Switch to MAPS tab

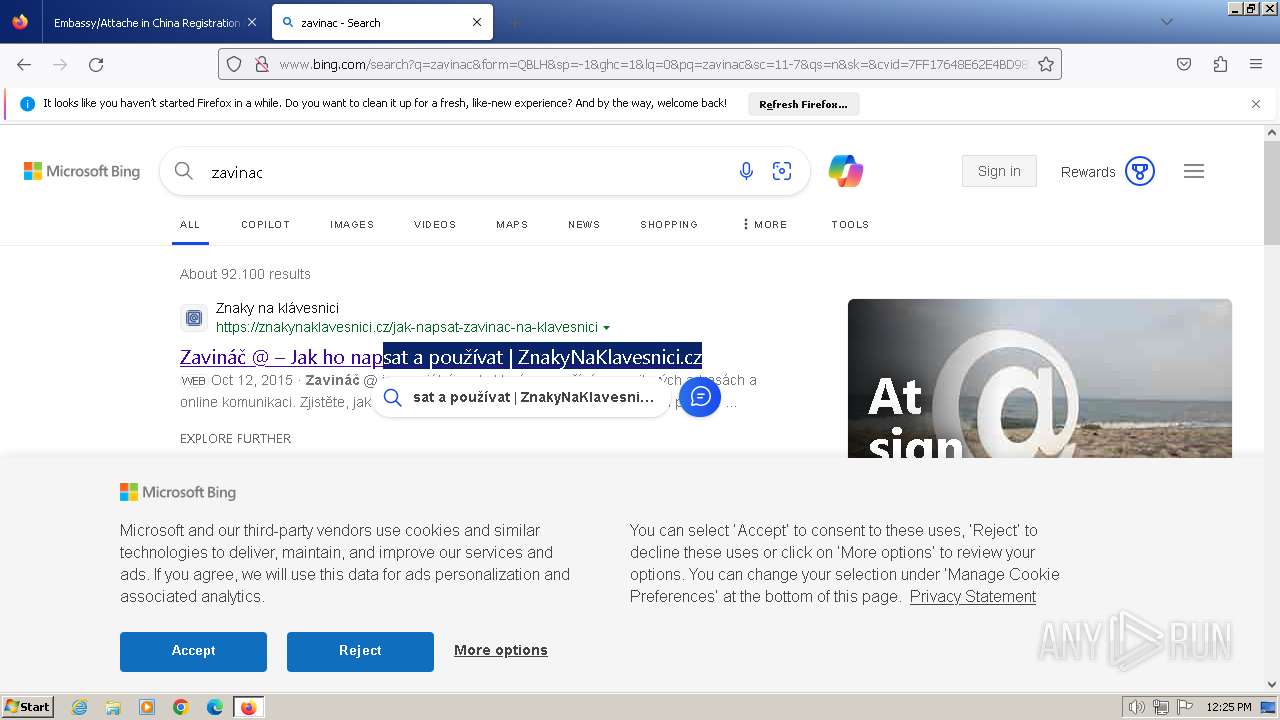512,224
